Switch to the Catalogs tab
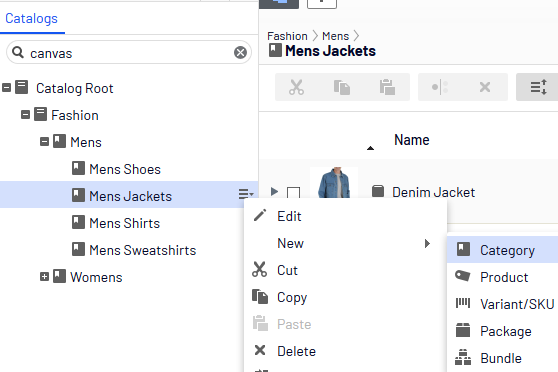The height and width of the screenshot is (372, 558). [x=31, y=19]
